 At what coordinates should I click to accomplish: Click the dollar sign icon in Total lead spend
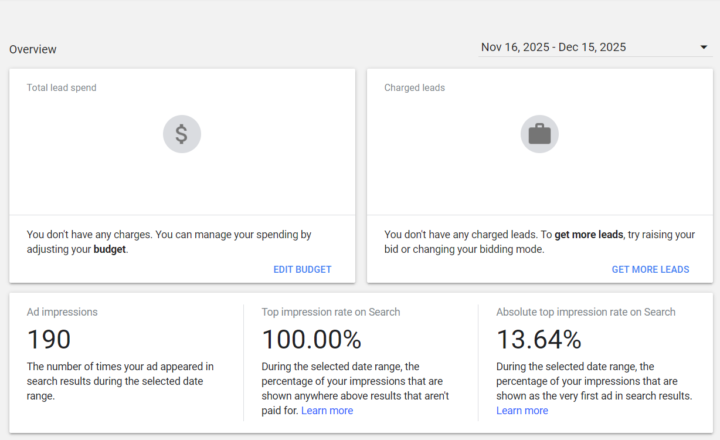click(182, 133)
